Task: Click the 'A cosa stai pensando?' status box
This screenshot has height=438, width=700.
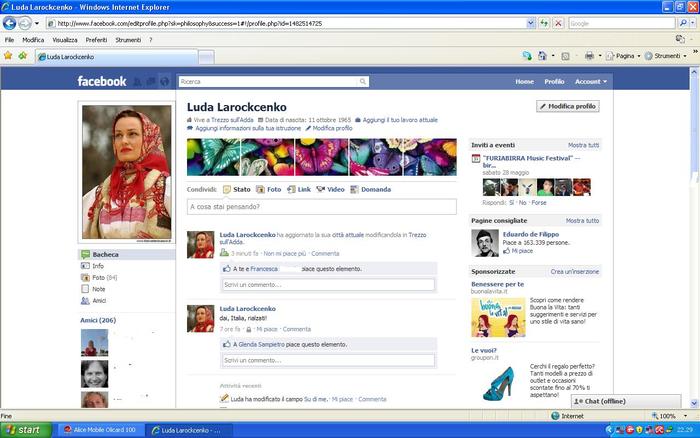Action: point(321,207)
